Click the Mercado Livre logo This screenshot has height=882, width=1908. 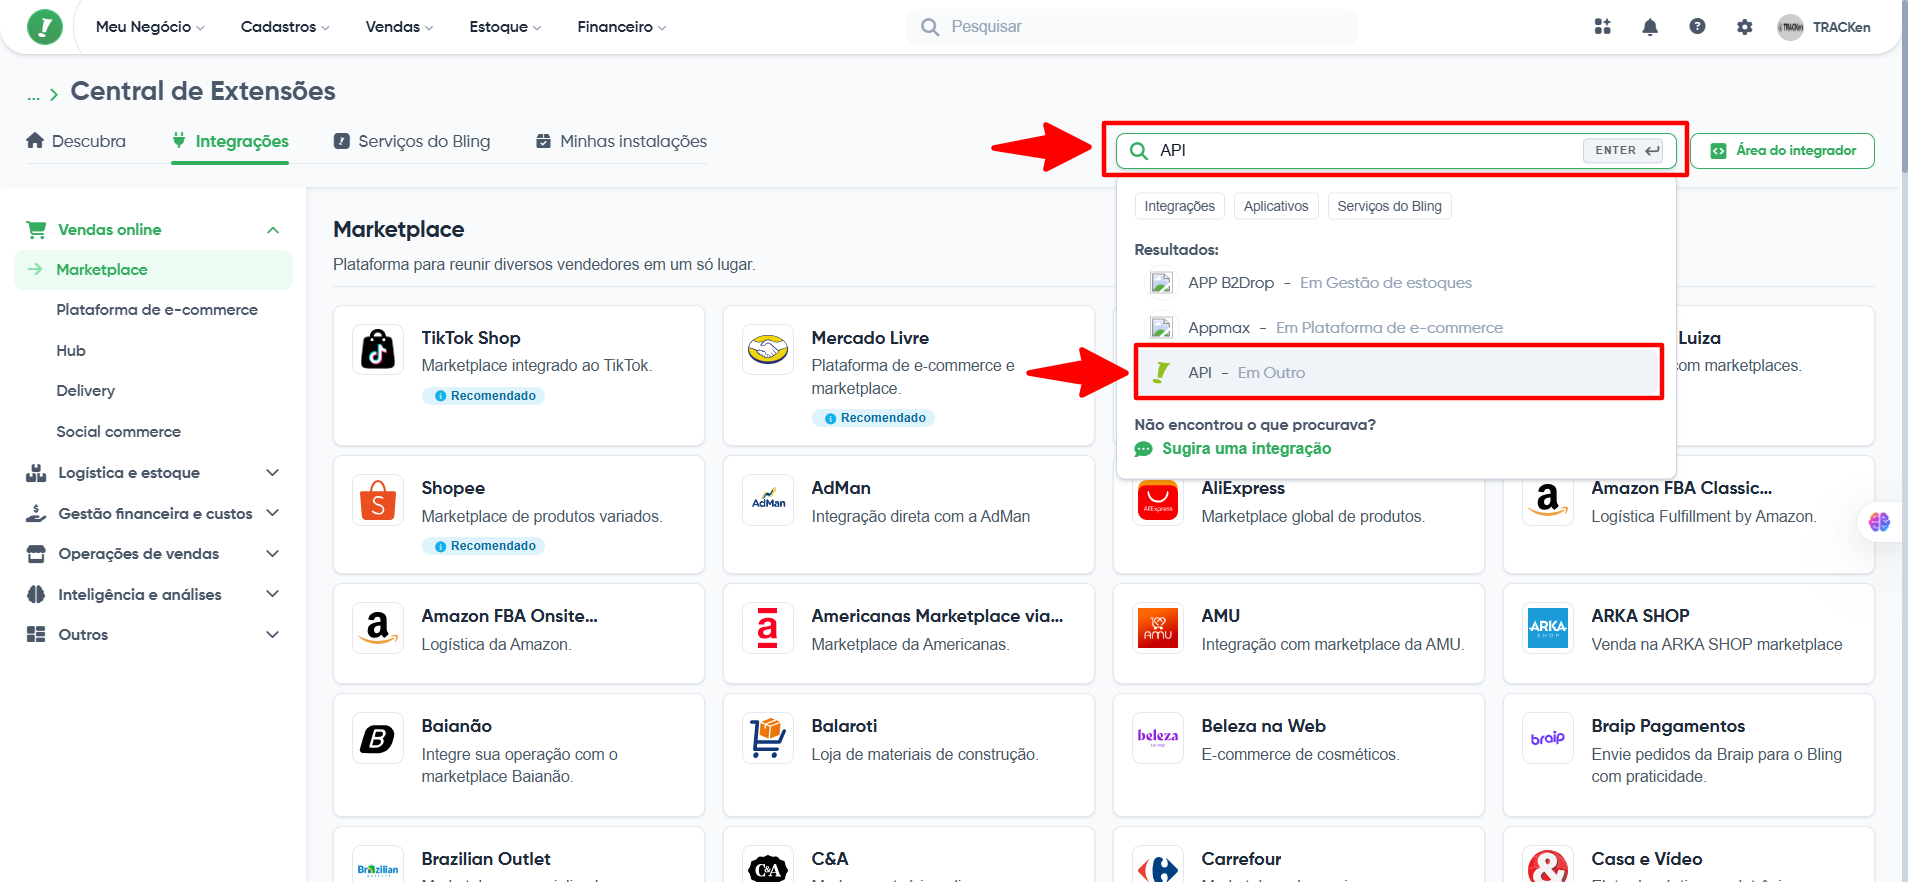click(768, 350)
